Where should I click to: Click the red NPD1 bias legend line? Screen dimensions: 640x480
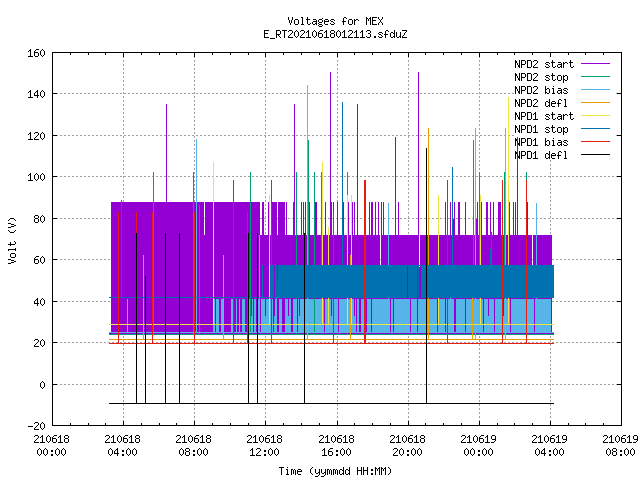(595, 142)
